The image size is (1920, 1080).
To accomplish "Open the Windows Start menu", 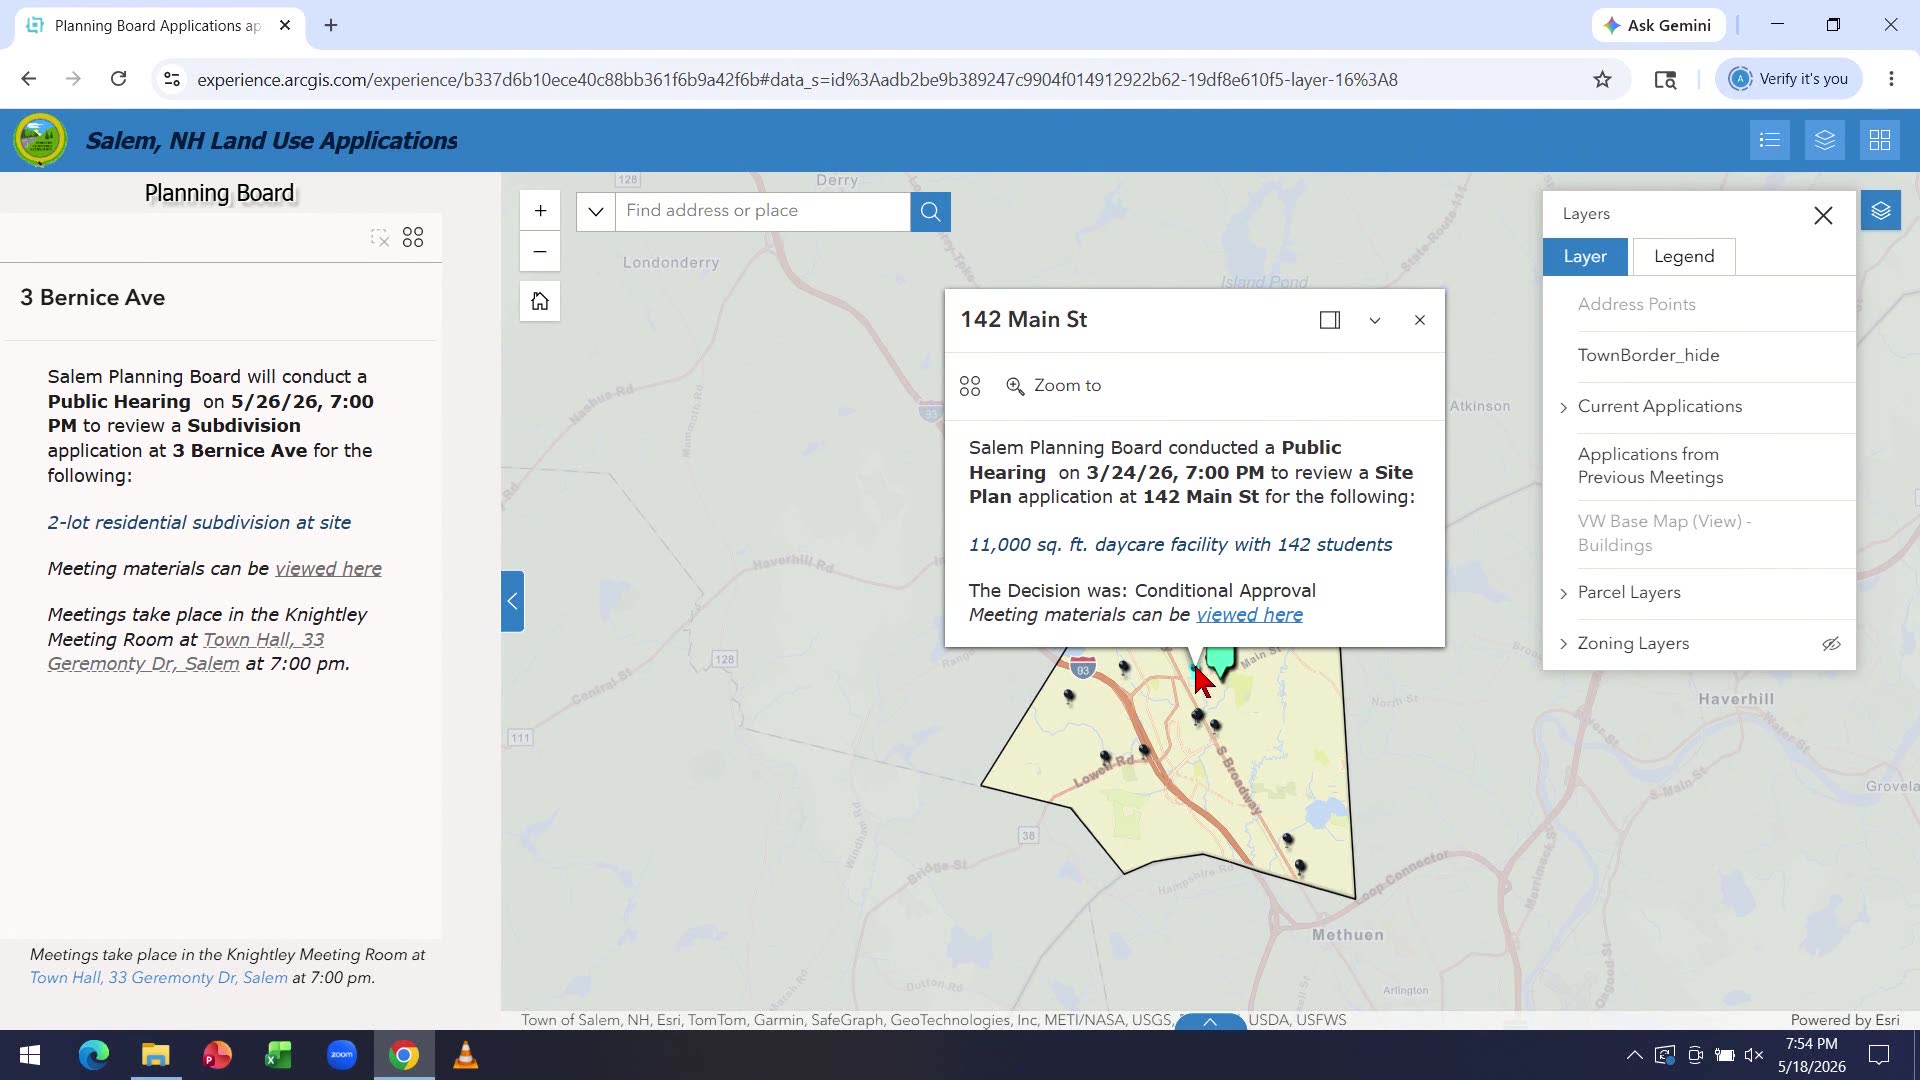I will point(30,1055).
